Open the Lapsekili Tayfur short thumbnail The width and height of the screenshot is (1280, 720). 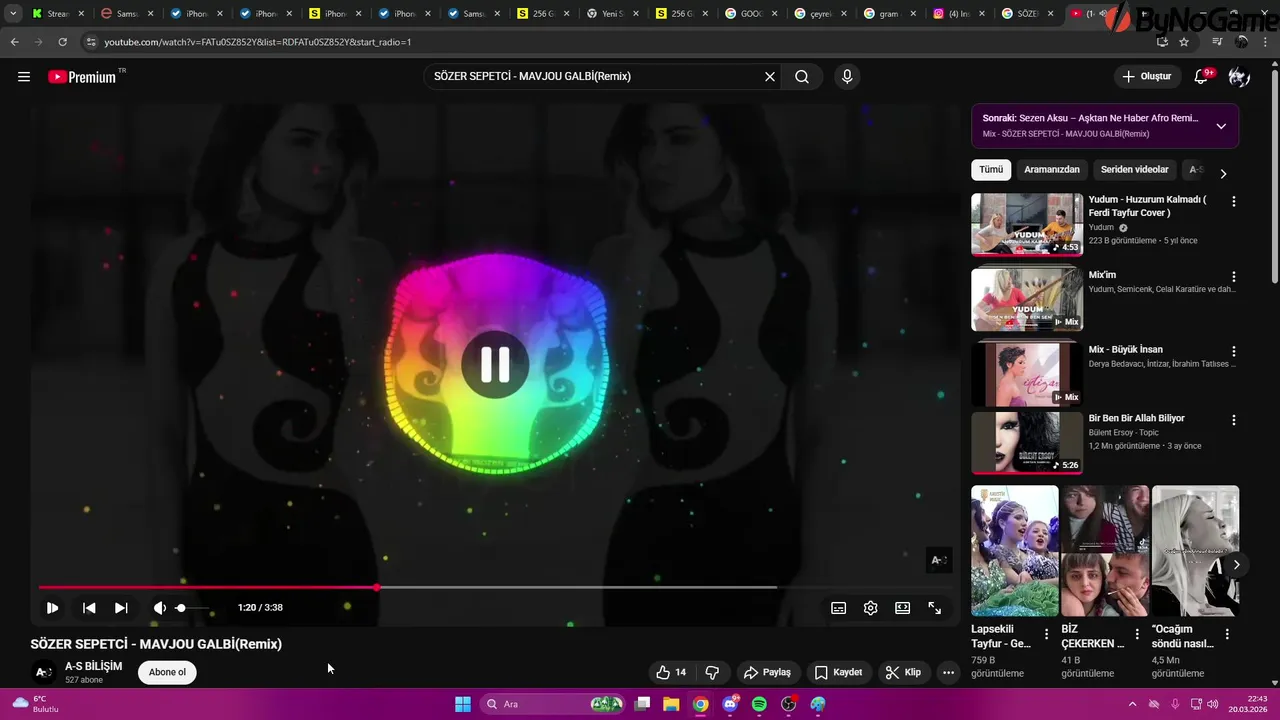click(1014, 551)
